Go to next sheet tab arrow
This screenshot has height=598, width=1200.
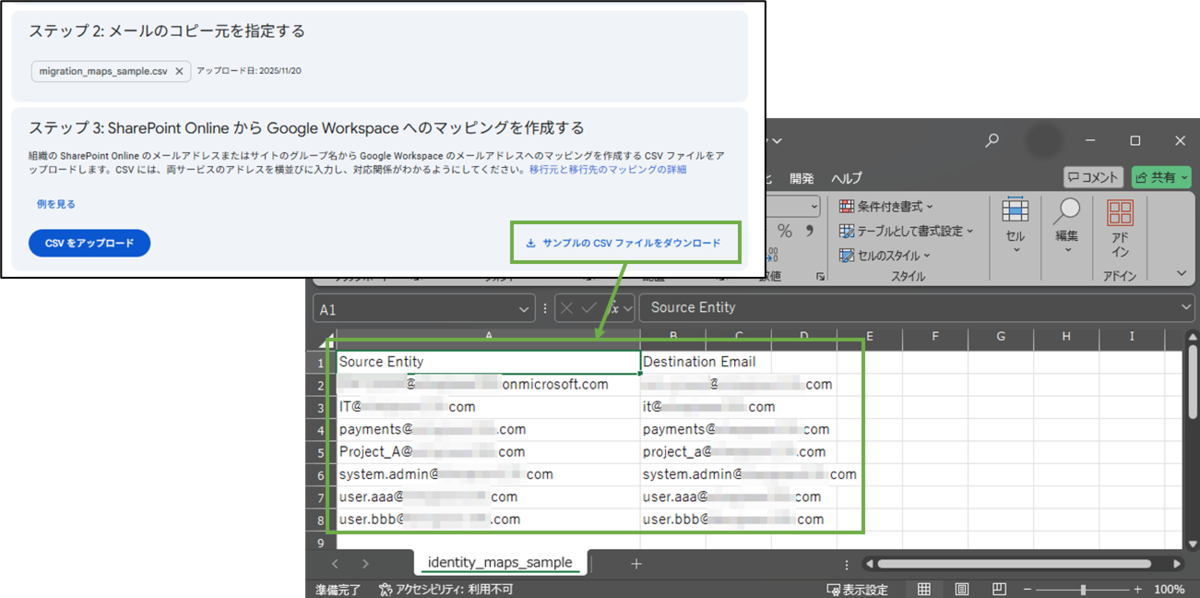click(364, 564)
